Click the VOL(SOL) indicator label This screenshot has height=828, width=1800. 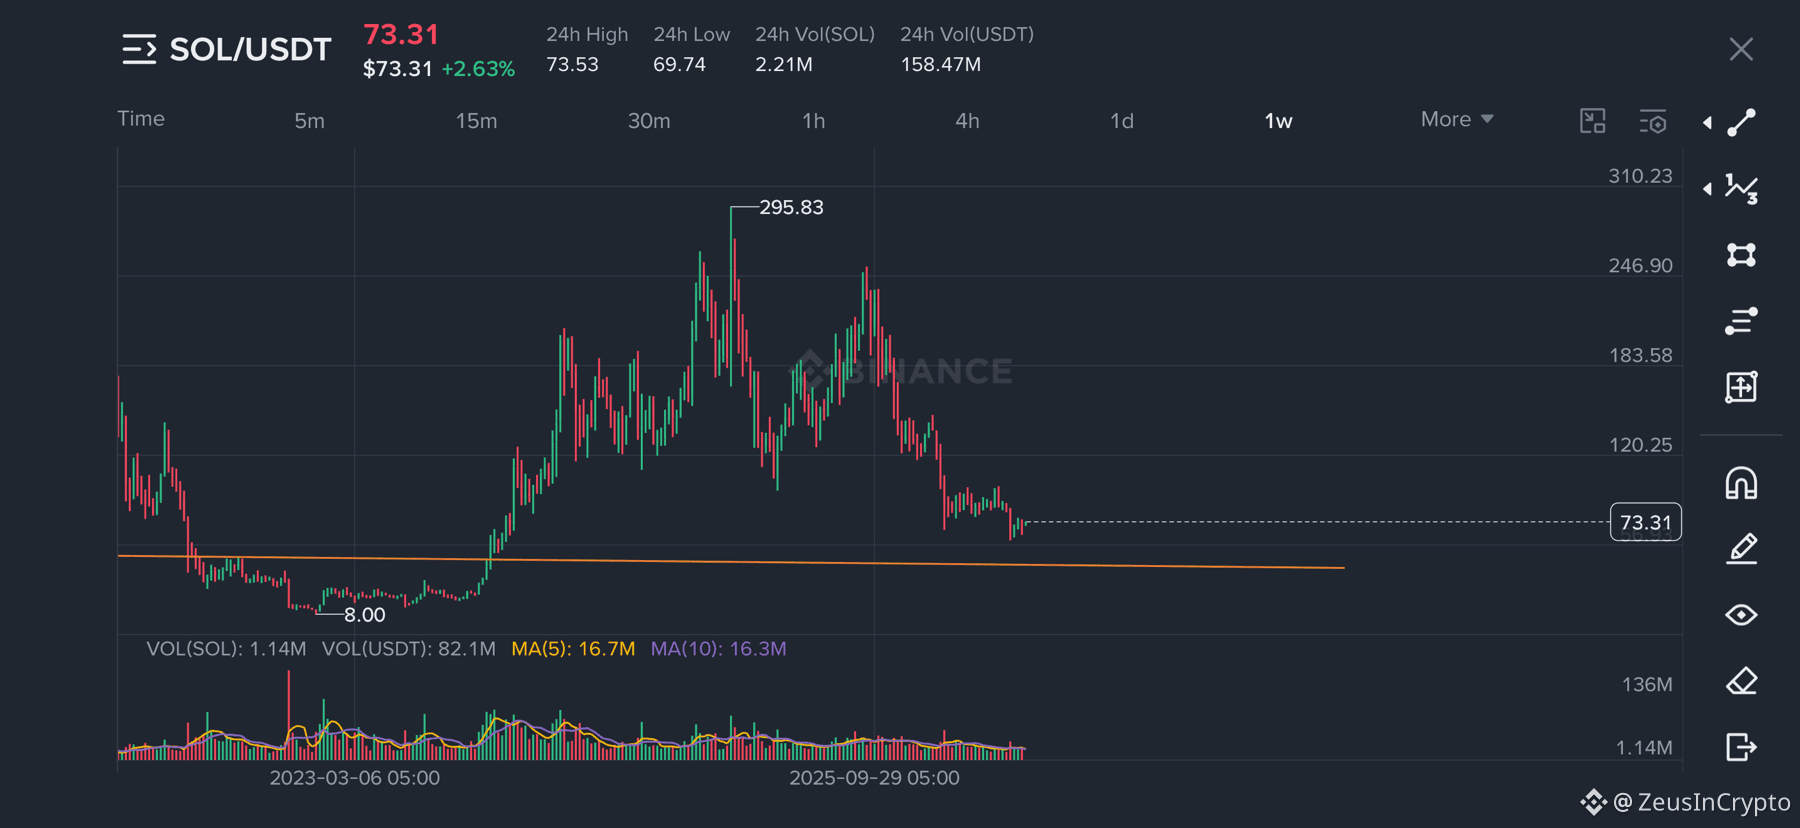(226, 648)
